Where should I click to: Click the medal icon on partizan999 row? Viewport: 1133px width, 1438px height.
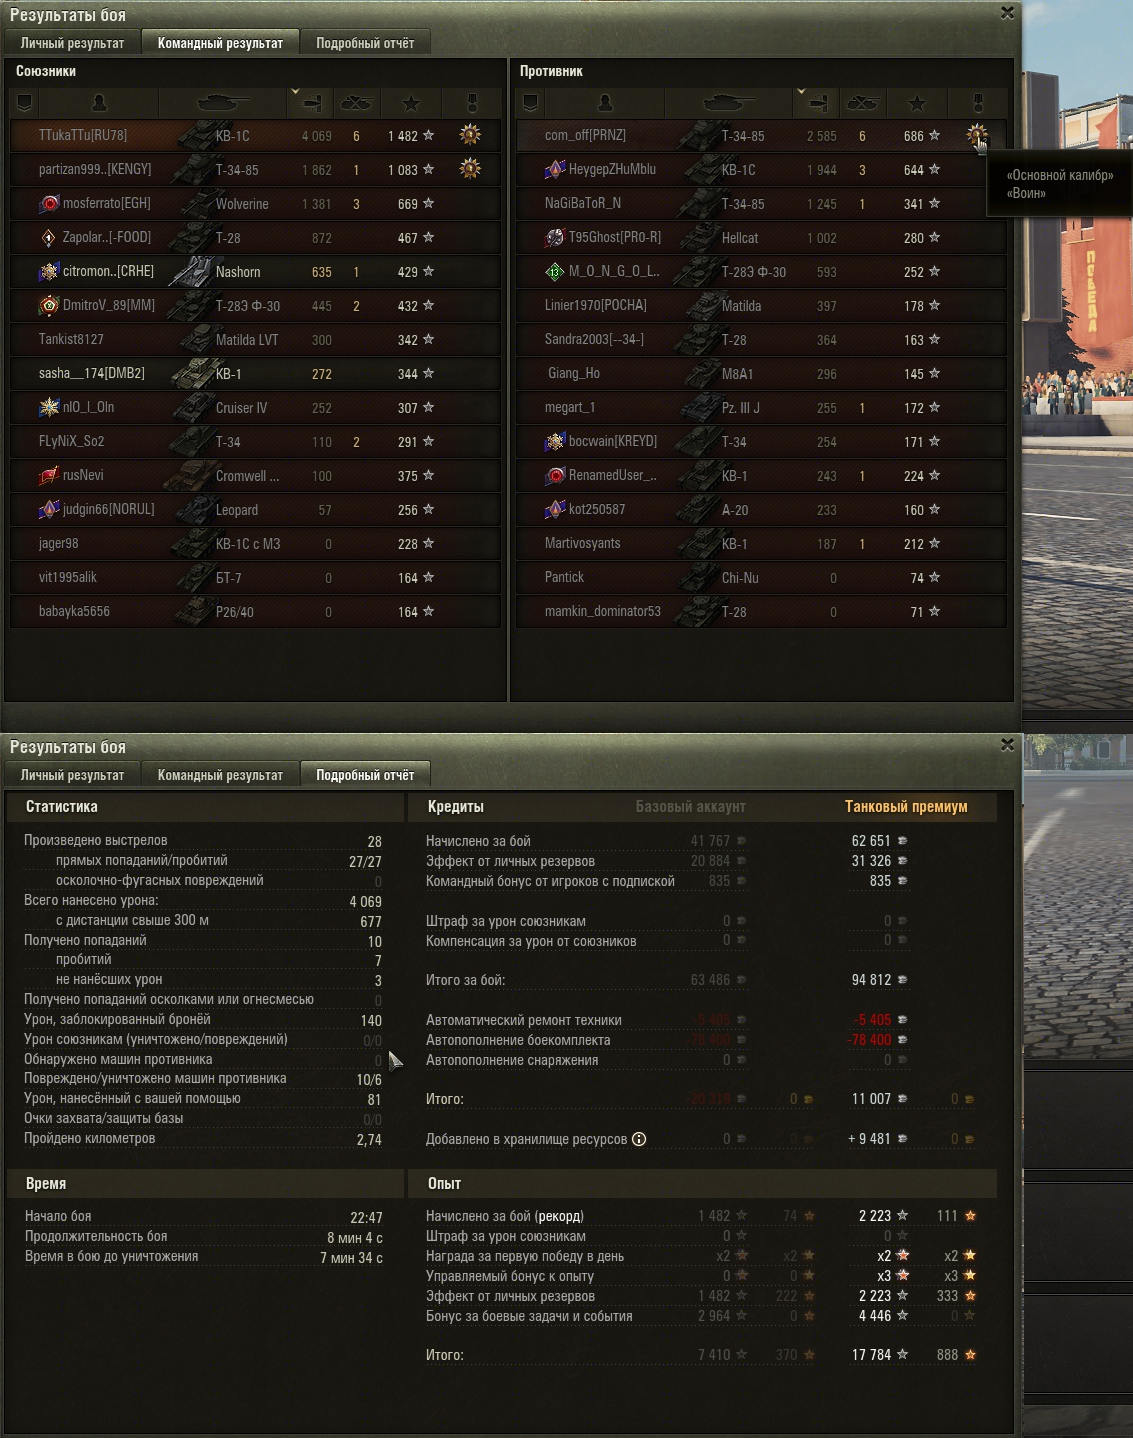coord(470,169)
